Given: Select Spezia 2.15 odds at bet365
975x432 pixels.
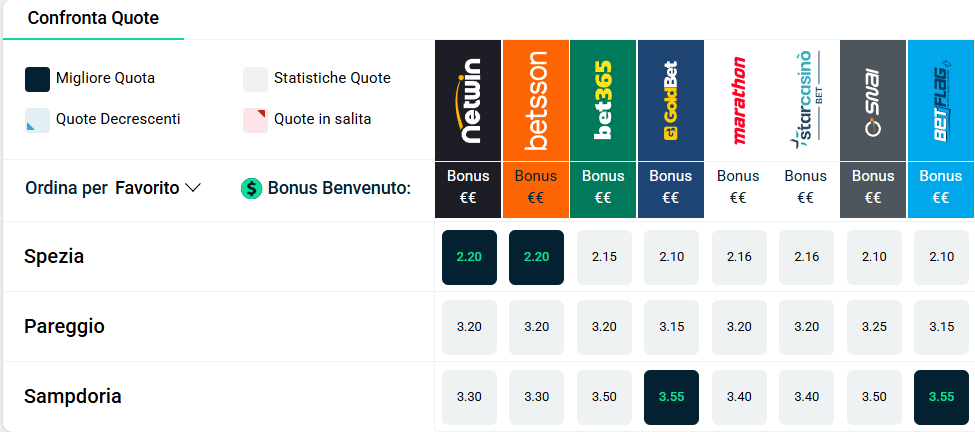Looking at the screenshot, I should (x=604, y=257).
